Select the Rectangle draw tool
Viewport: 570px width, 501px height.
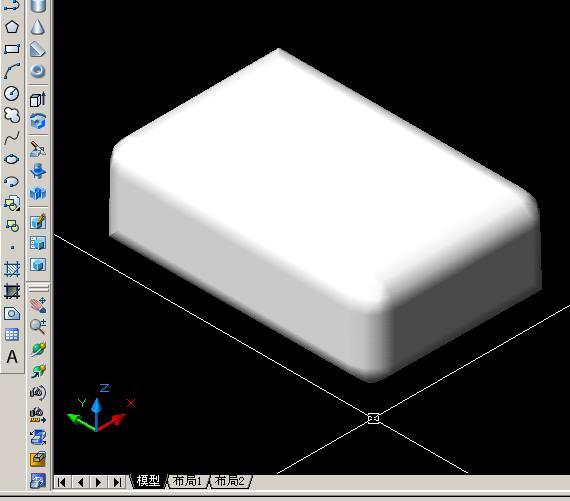pos(12,49)
